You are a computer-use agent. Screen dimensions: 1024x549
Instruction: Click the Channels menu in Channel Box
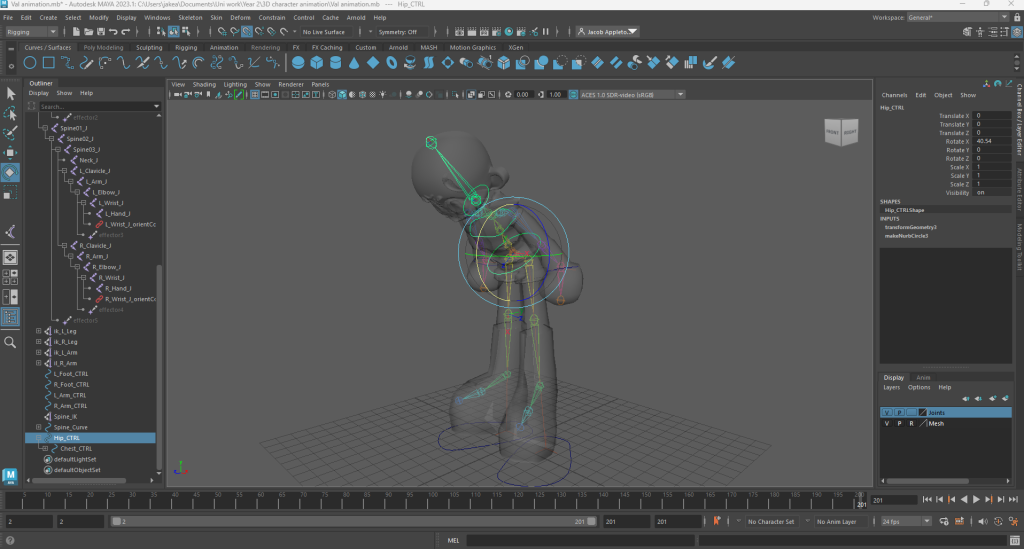point(894,95)
